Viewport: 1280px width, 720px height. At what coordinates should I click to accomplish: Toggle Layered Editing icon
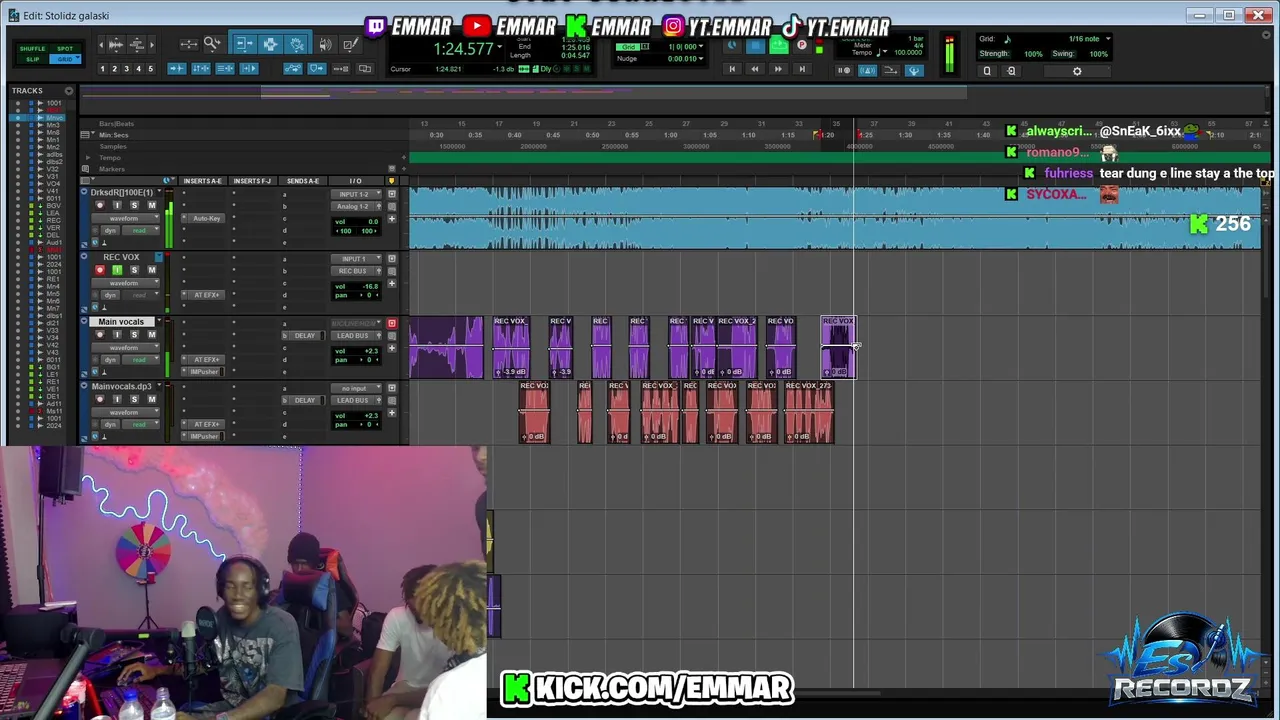[365, 69]
